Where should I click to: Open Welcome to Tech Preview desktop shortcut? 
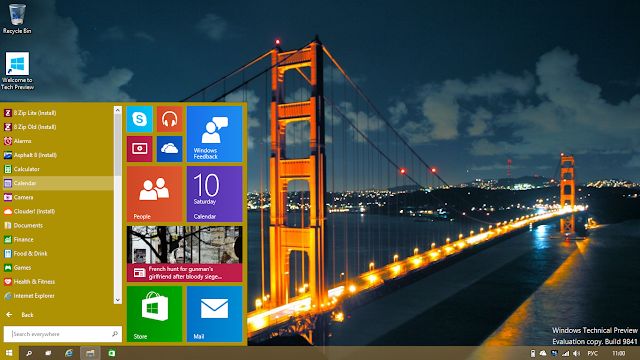point(17,71)
